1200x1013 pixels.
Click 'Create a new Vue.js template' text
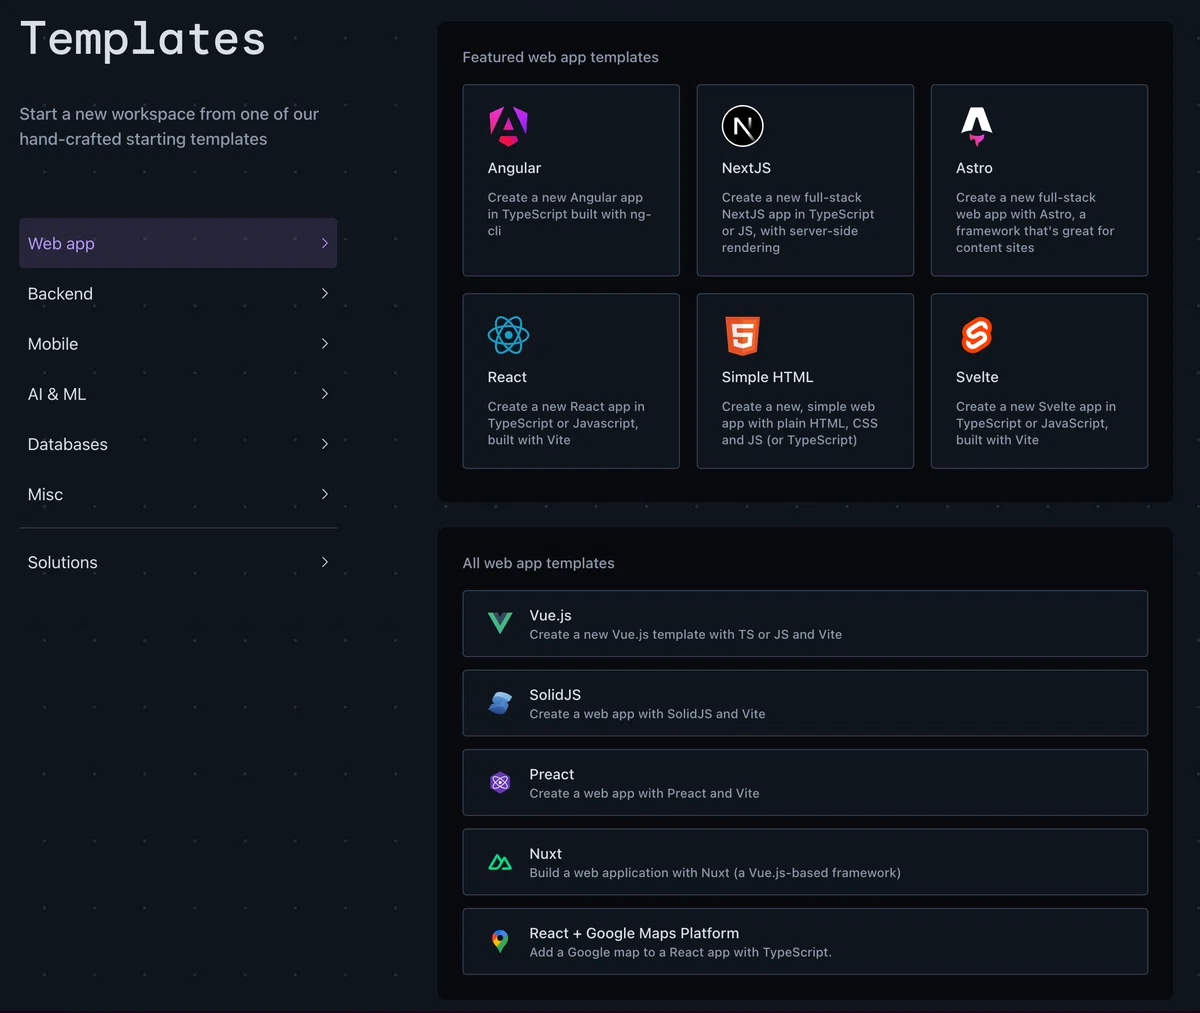(x=685, y=634)
